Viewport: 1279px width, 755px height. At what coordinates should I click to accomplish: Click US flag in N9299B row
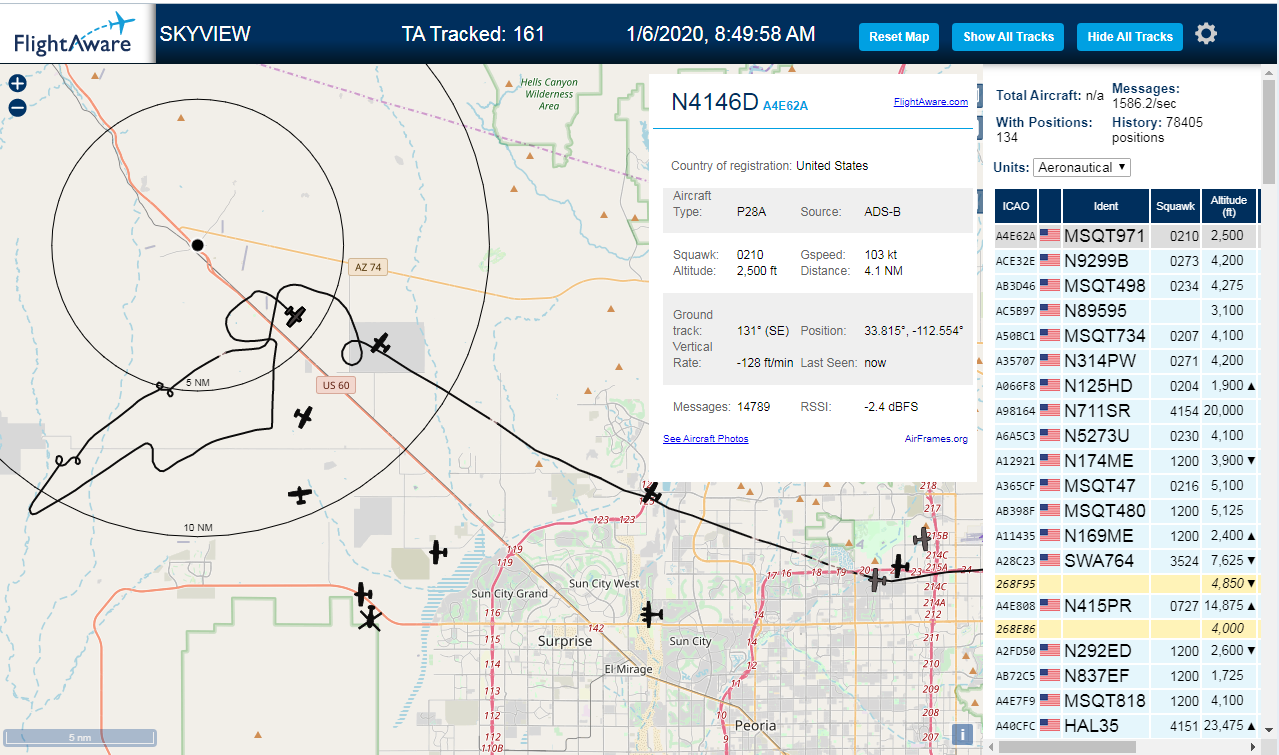pyautogui.click(x=1050, y=261)
